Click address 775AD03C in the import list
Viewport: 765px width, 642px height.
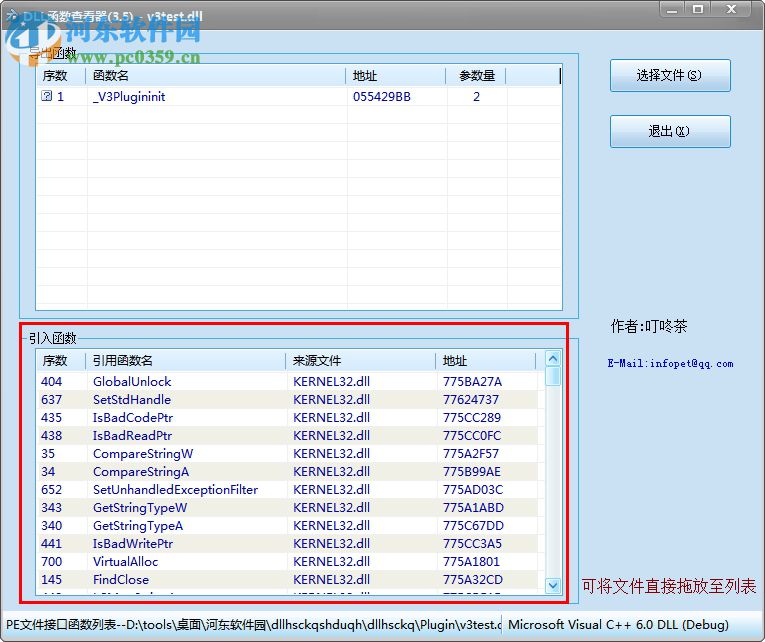pyautogui.click(x=473, y=489)
